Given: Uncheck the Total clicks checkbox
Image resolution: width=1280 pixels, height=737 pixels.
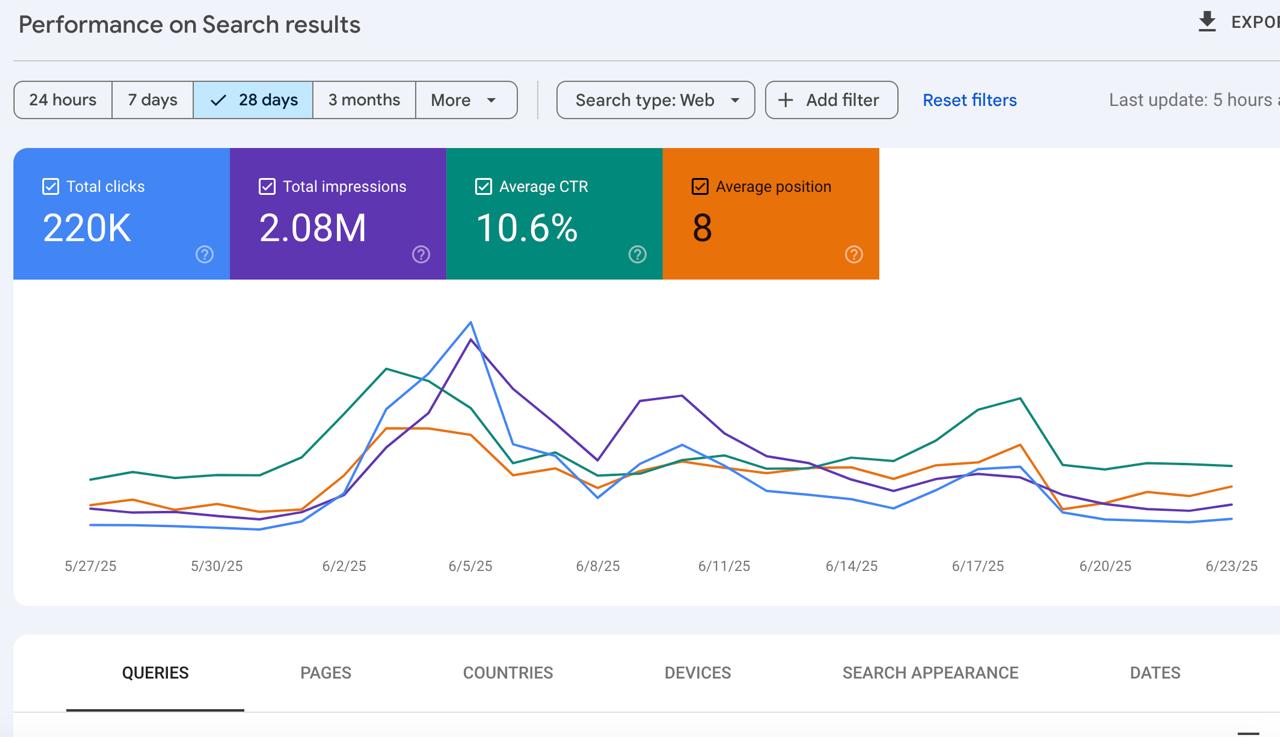Looking at the screenshot, I should click(x=51, y=187).
